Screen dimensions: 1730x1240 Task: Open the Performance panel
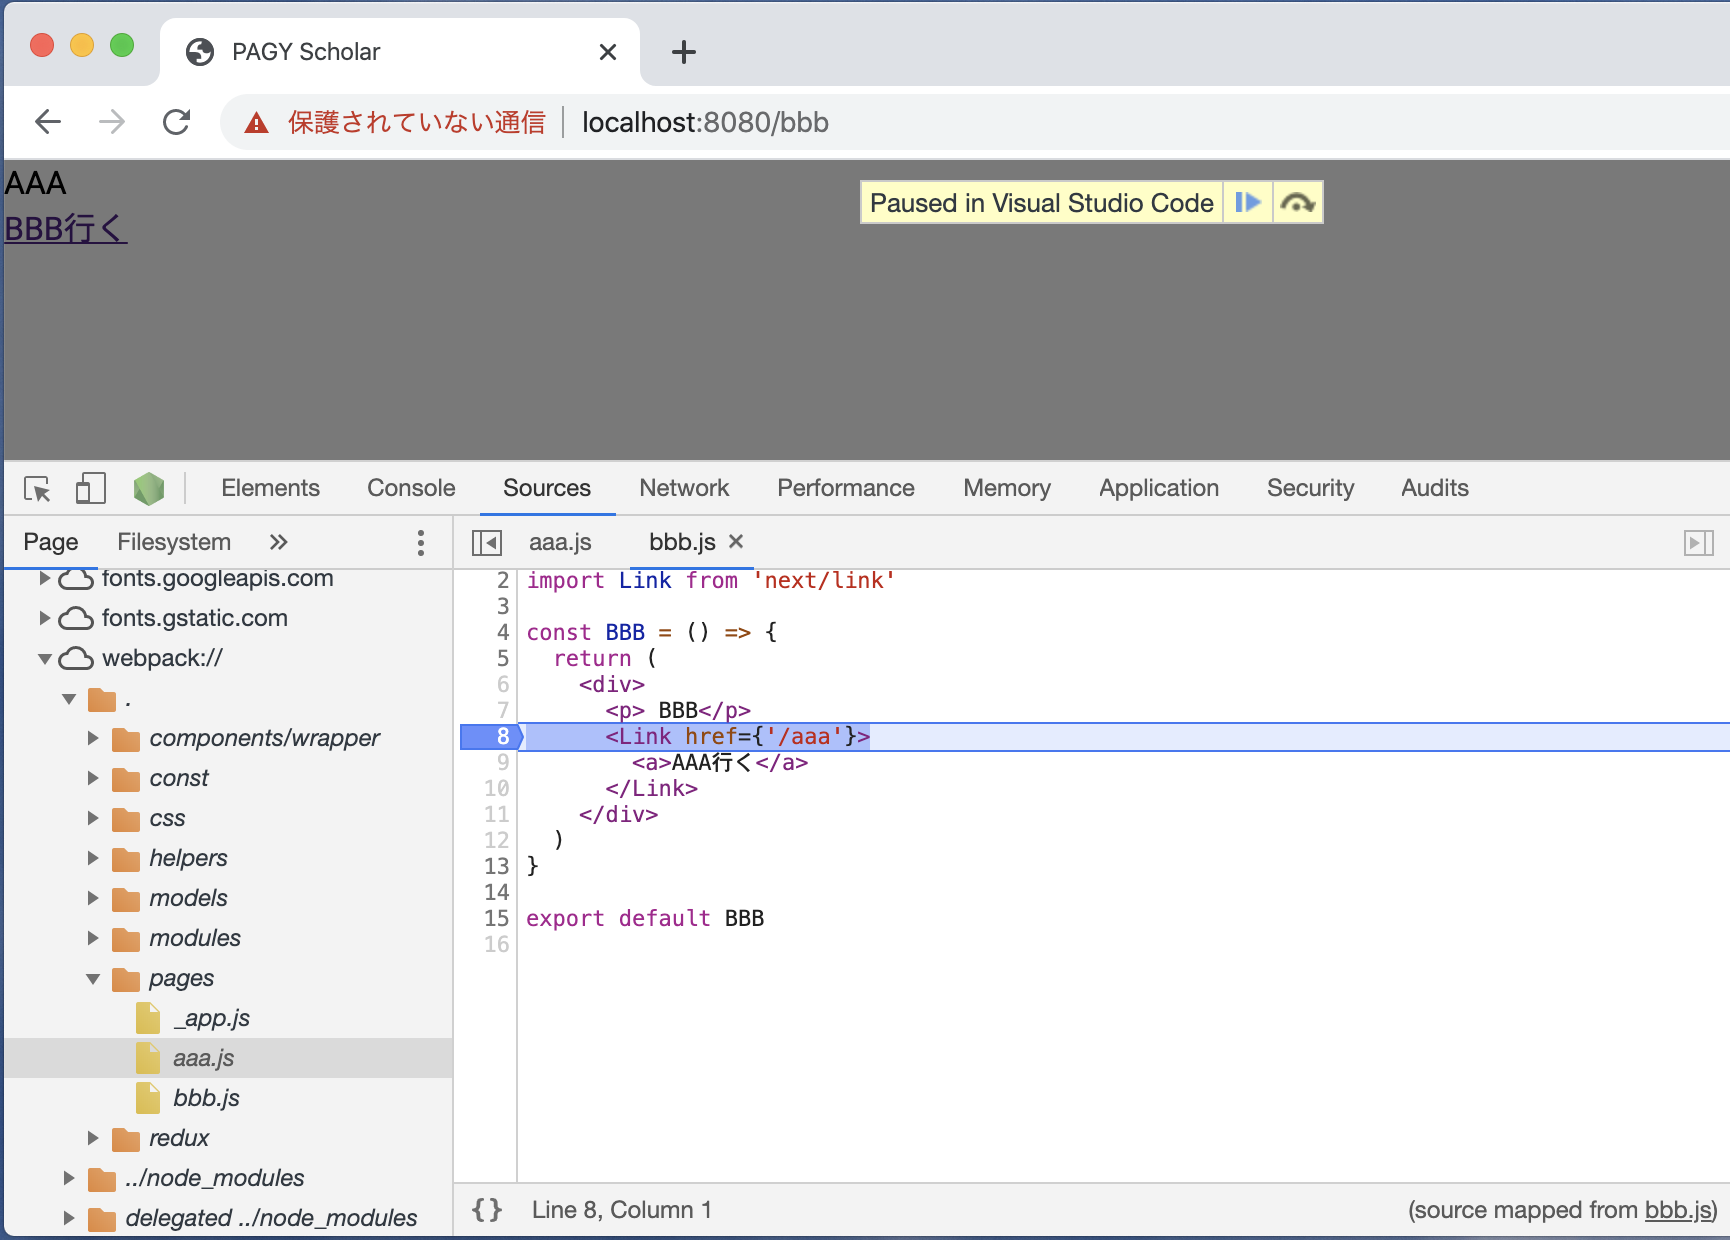846,488
